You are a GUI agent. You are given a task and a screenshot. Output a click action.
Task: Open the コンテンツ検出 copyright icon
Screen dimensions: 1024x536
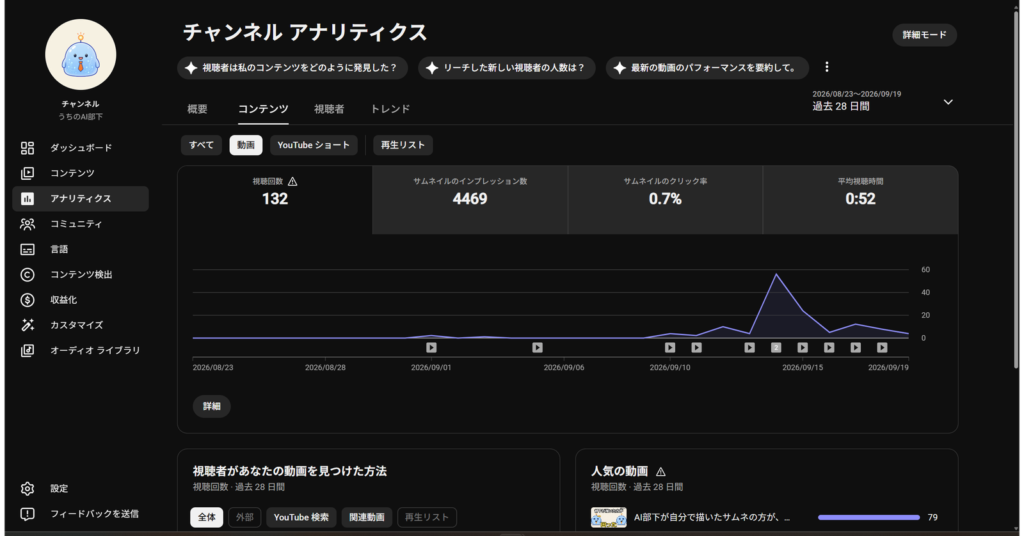click(x=27, y=275)
